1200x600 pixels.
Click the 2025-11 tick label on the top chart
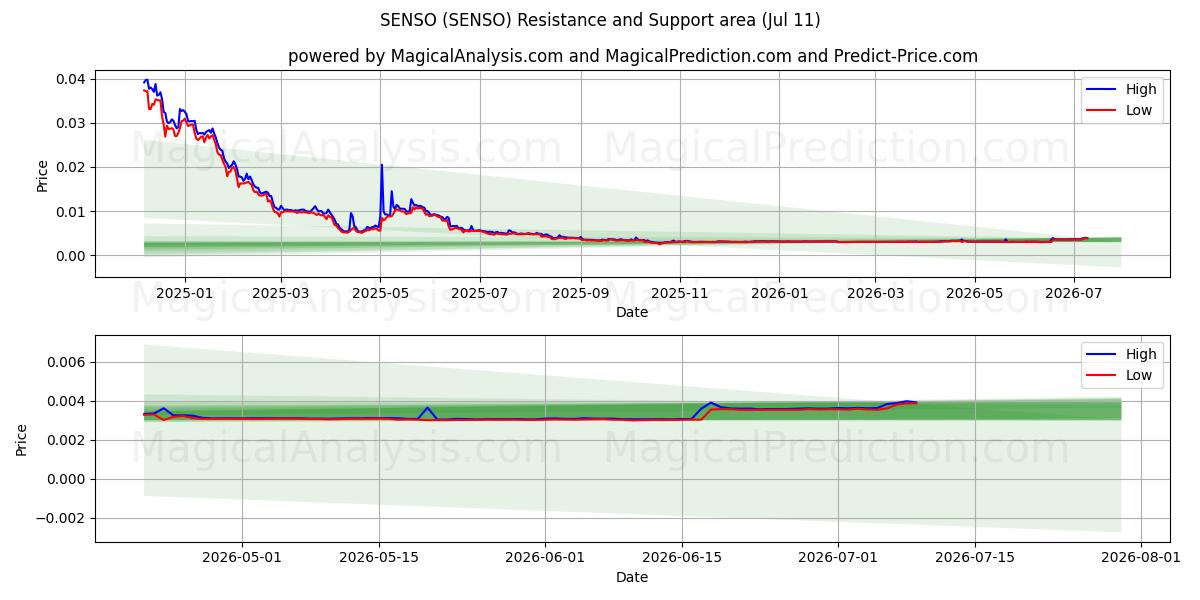pyautogui.click(x=680, y=293)
